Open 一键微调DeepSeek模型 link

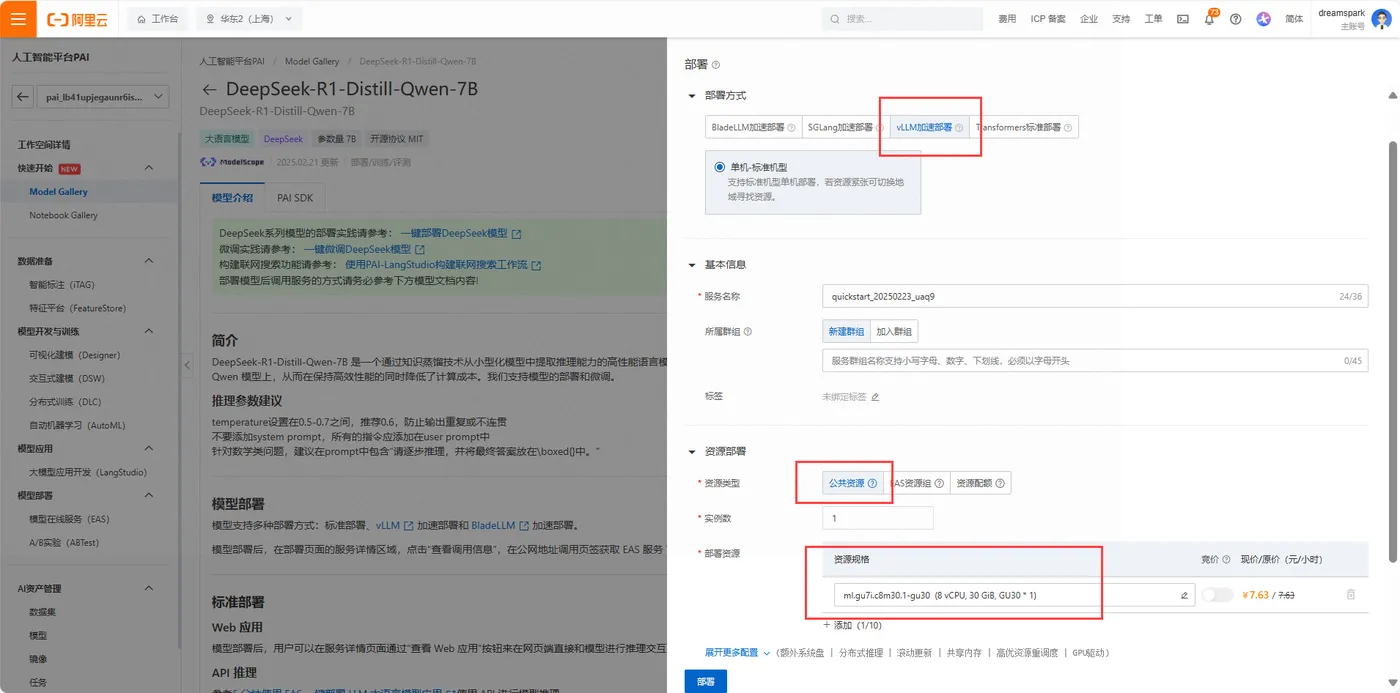click(x=357, y=249)
